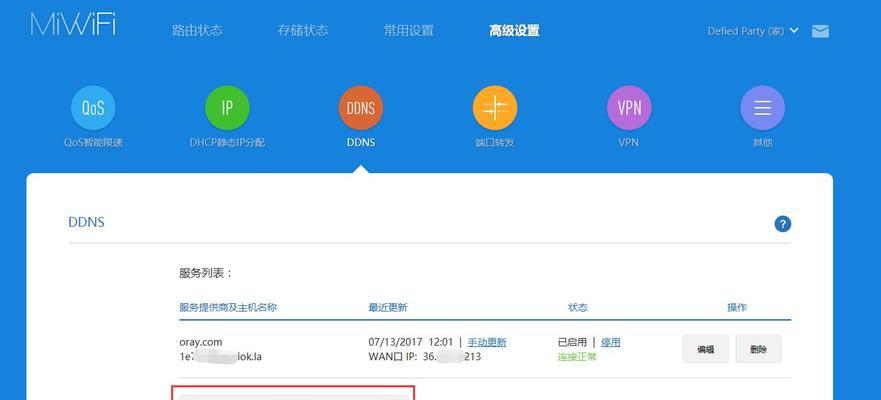Open the QoS smart speed limit icon

93,108
